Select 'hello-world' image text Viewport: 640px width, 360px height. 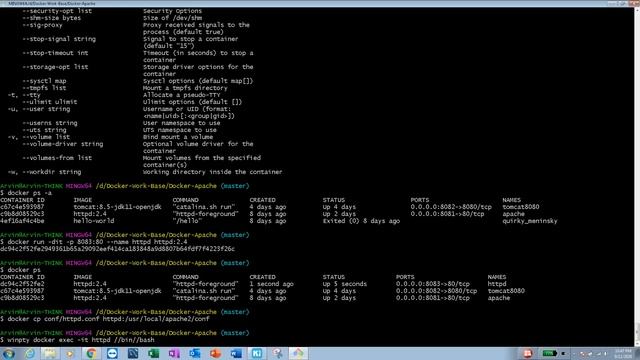click(94, 221)
